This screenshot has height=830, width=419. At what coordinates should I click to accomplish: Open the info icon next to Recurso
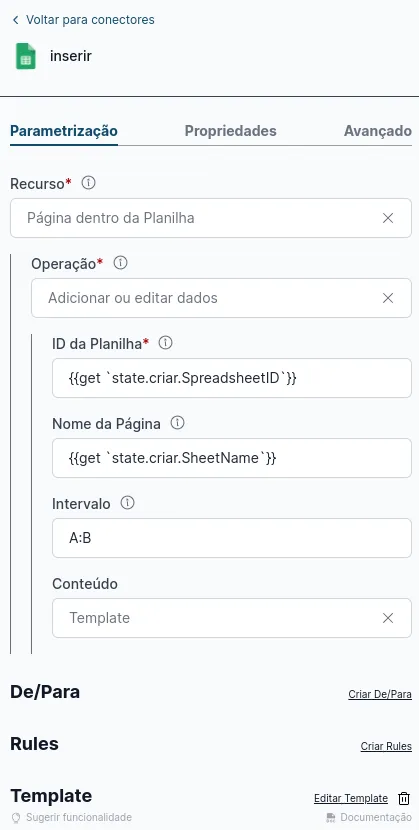(88, 183)
